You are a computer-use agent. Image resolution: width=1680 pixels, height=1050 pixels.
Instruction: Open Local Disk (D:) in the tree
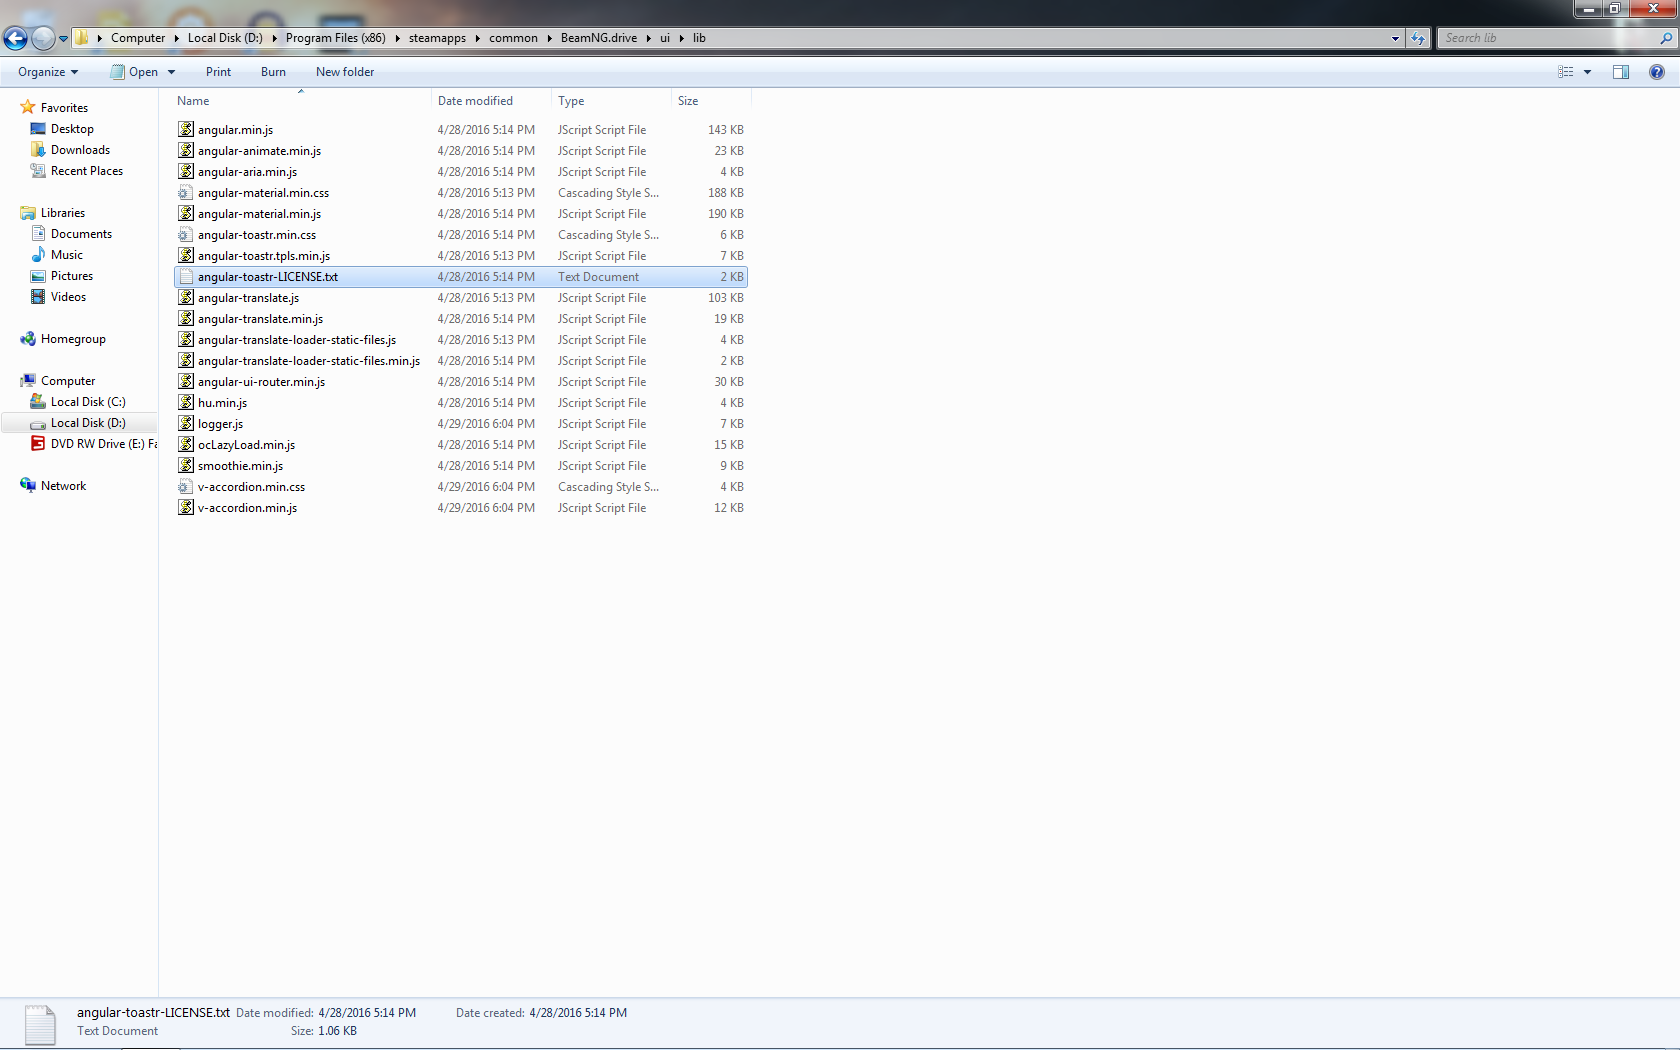88,423
